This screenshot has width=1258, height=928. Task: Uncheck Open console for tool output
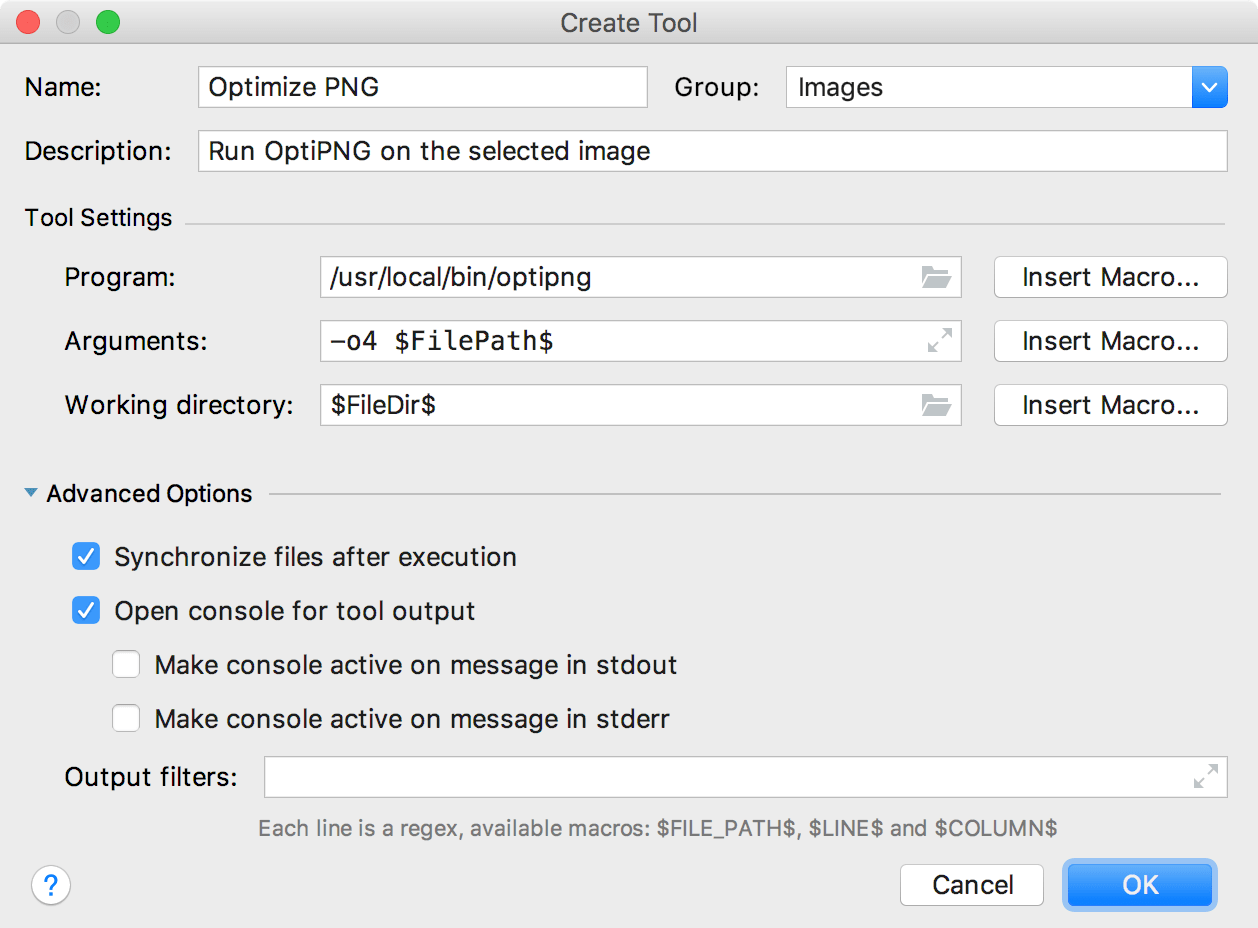point(86,611)
